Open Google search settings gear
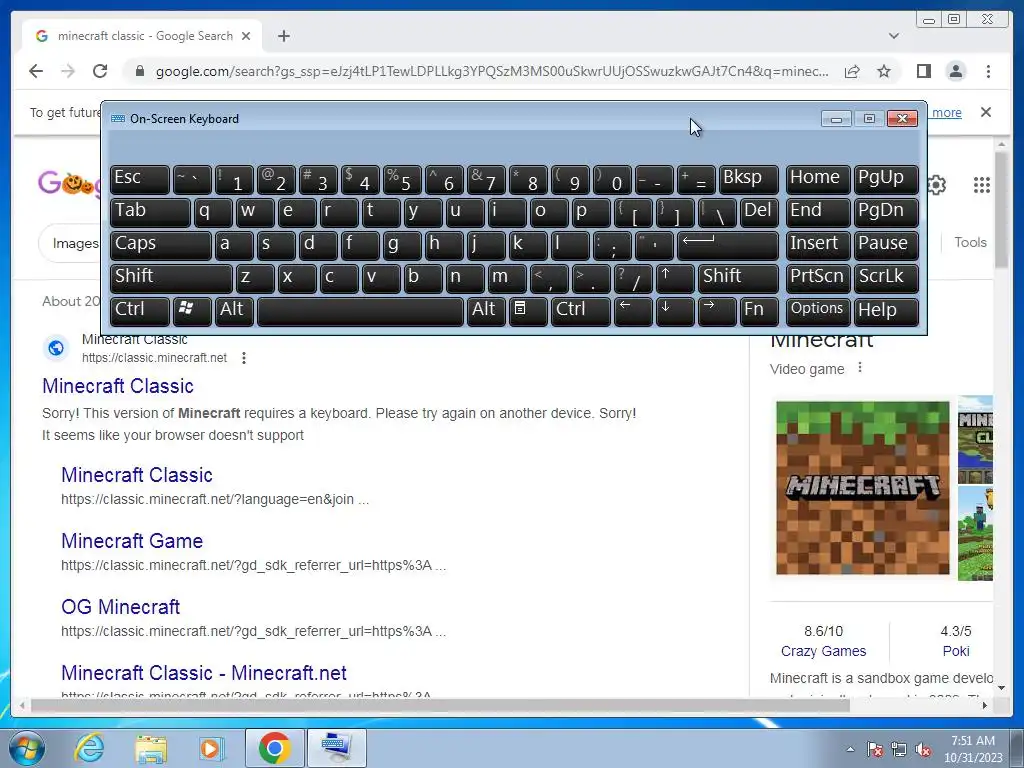 point(936,185)
